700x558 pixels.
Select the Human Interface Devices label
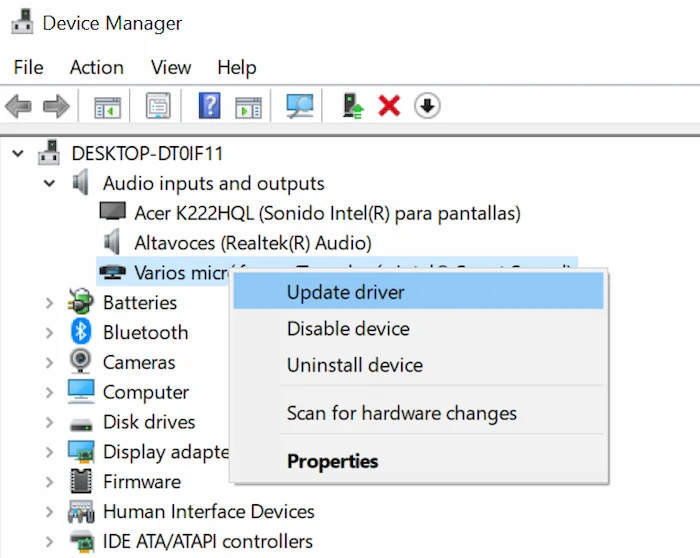(209, 512)
